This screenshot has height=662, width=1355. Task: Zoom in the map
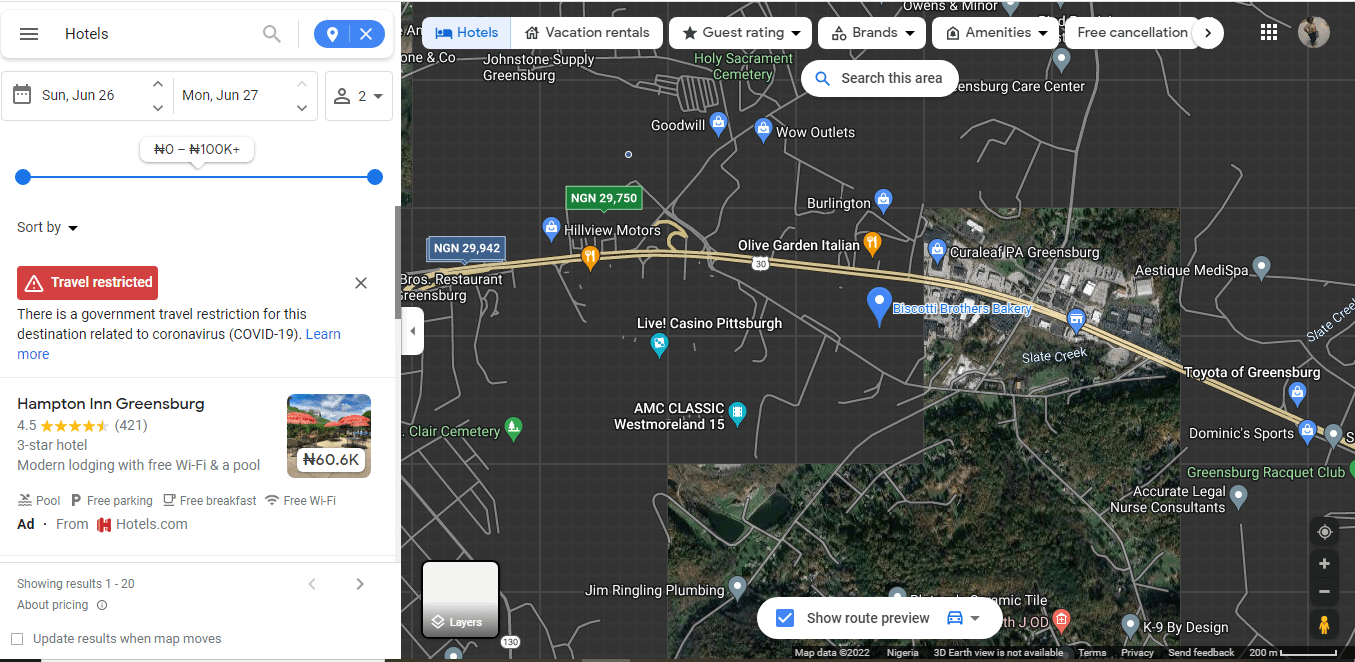(x=1324, y=564)
